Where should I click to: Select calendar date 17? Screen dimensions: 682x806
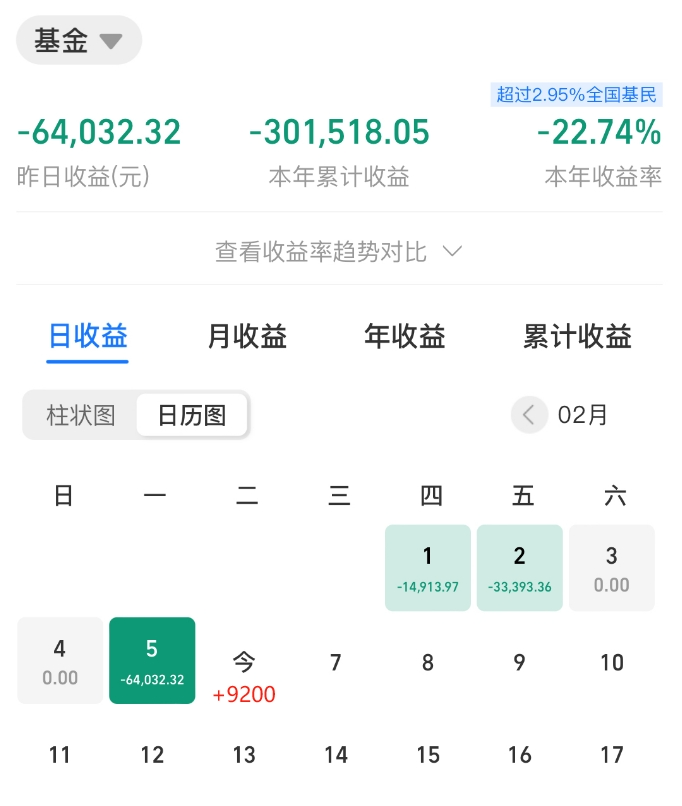coord(612,755)
